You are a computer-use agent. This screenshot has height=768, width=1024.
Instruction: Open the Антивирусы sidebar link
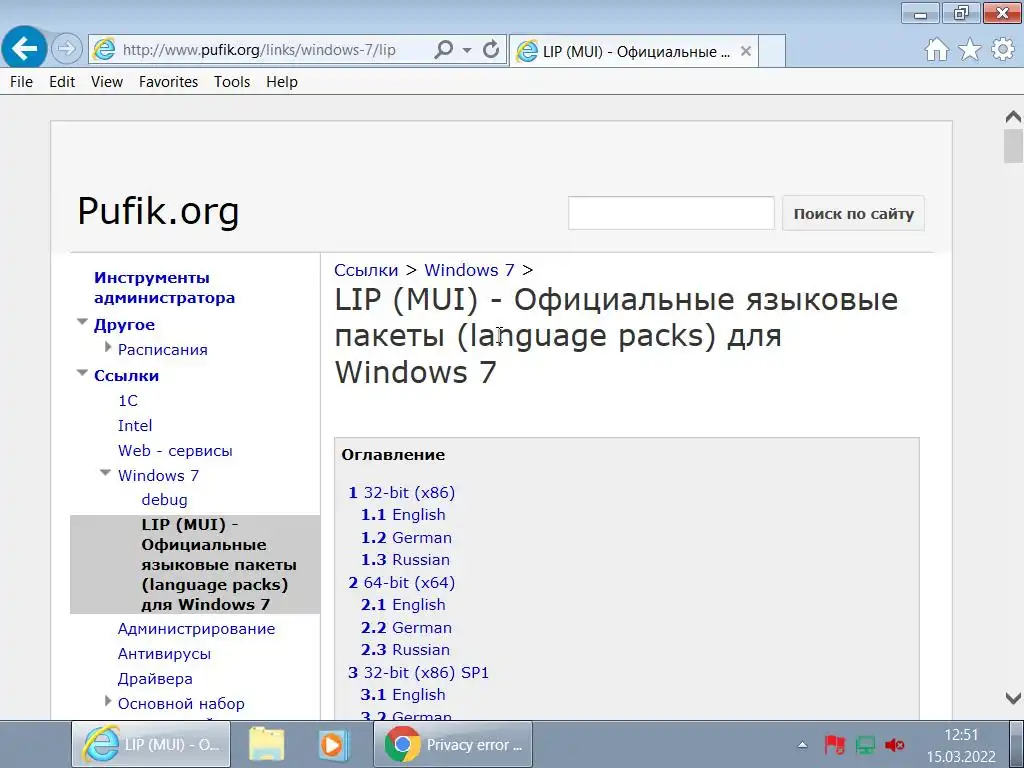pyautogui.click(x=164, y=654)
